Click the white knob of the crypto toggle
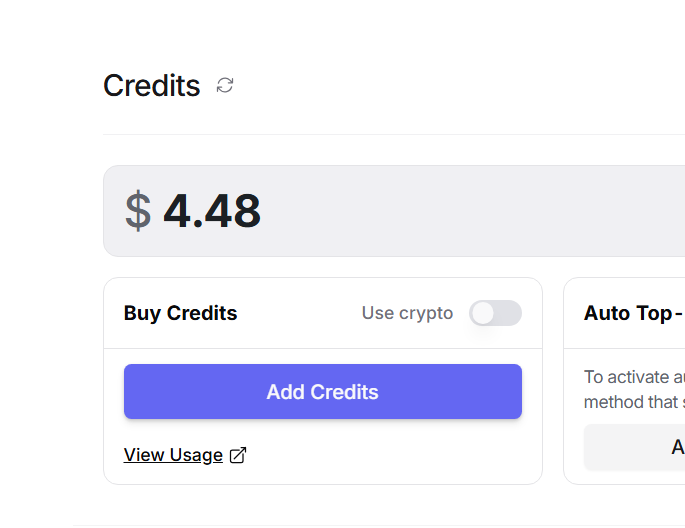The width and height of the screenshot is (685, 528). pos(484,313)
